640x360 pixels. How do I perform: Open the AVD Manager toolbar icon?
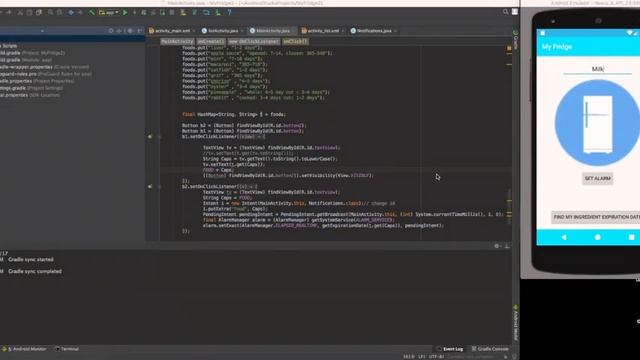[x=184, y=13]
